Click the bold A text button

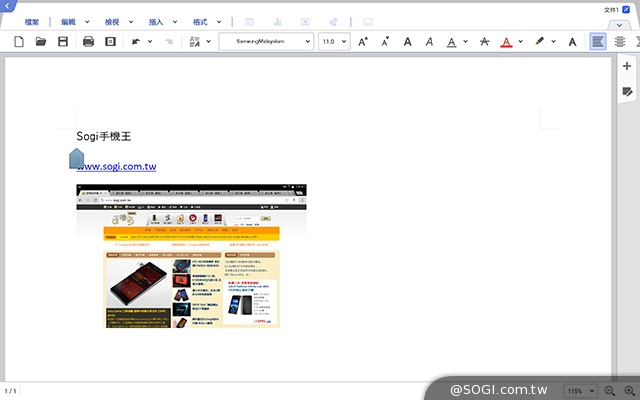[x=407, y=42]
